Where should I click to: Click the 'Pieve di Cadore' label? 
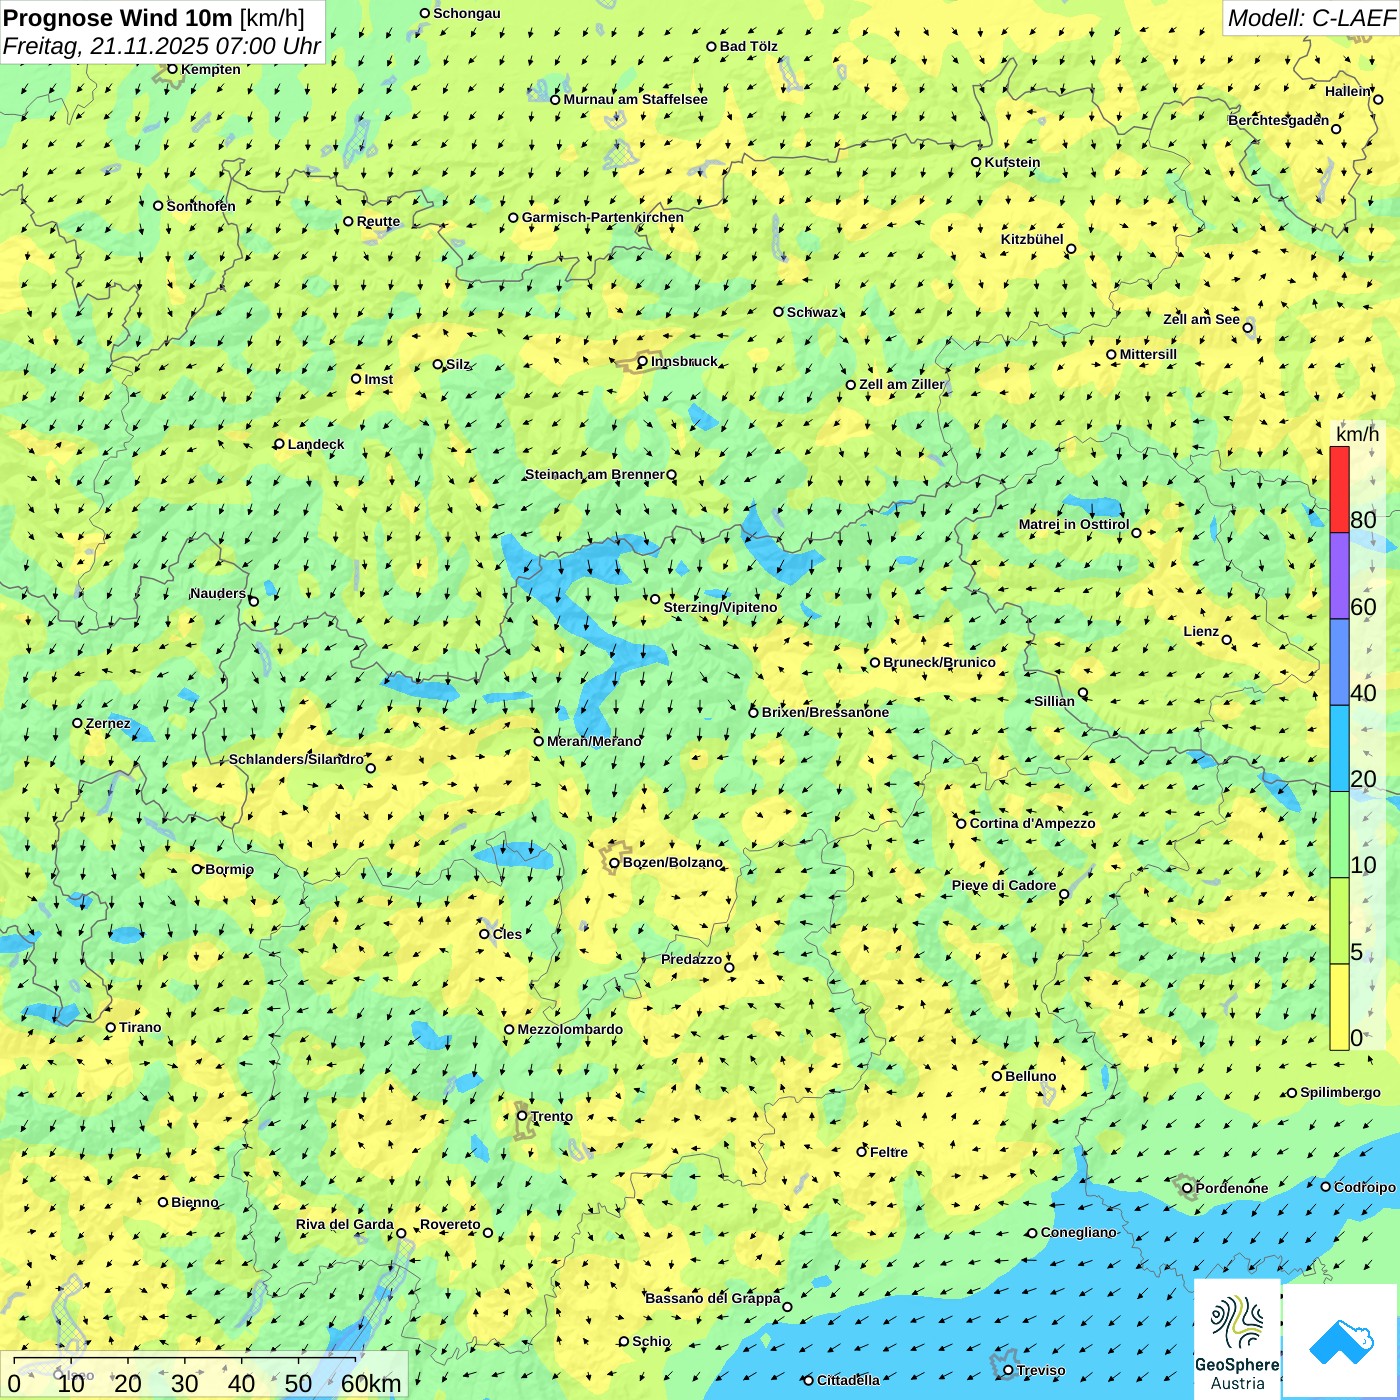pos(1003,885)
